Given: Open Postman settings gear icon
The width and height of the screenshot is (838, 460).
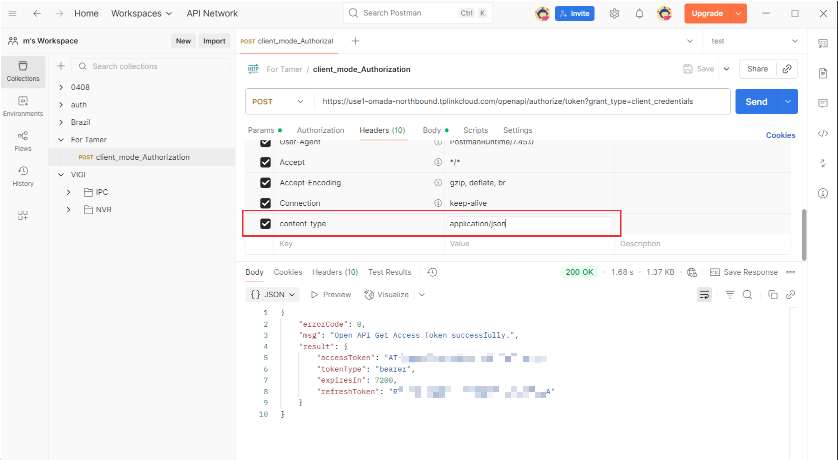Looking at the screenshot, I should tap(614, 14).
